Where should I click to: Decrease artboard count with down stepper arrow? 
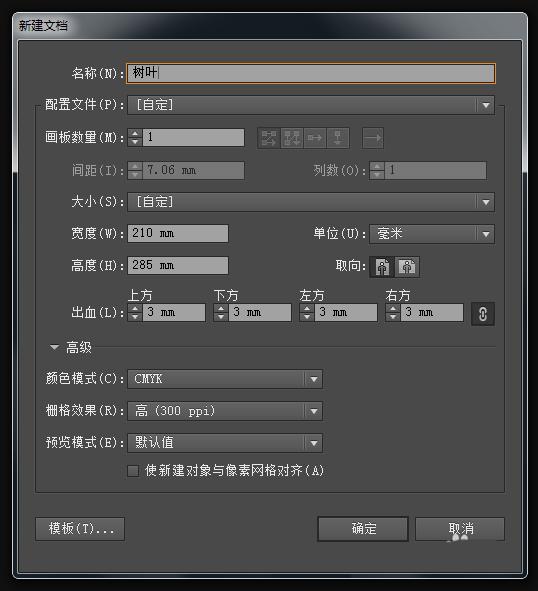[135, 142]
